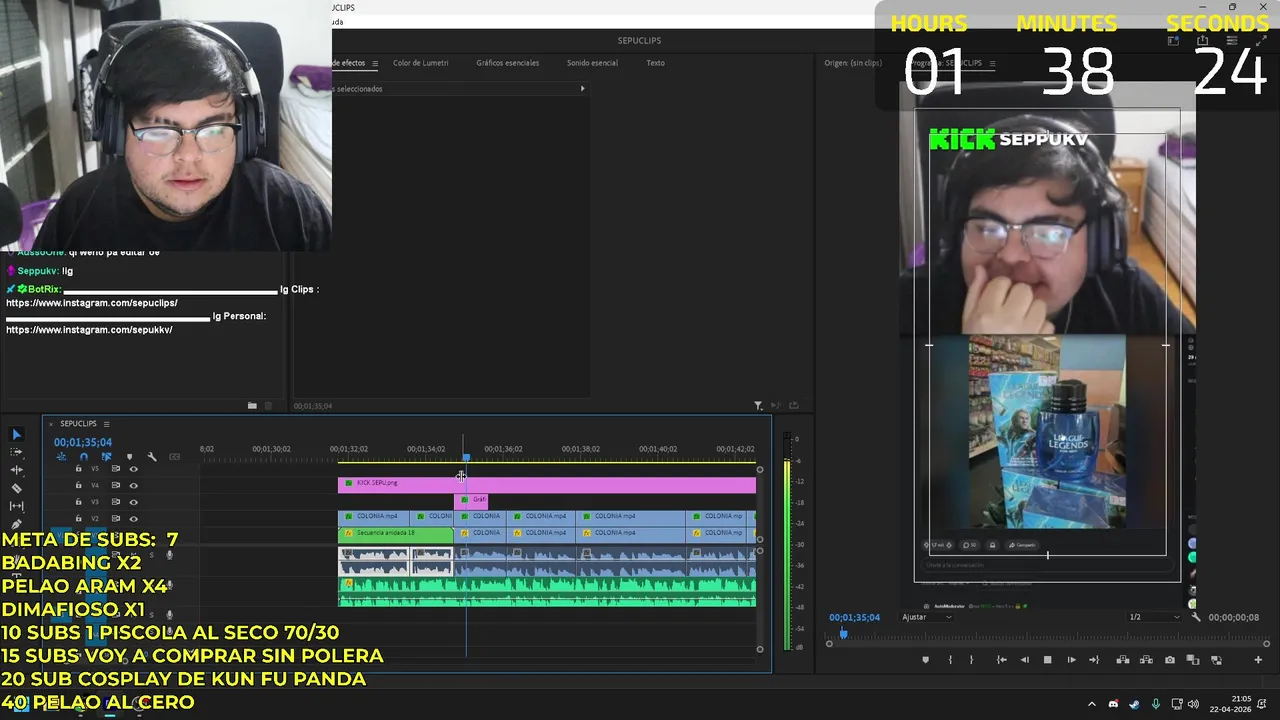
Task: Switch to the Gráficos esenciales tab
Action: tap(507, 63)
